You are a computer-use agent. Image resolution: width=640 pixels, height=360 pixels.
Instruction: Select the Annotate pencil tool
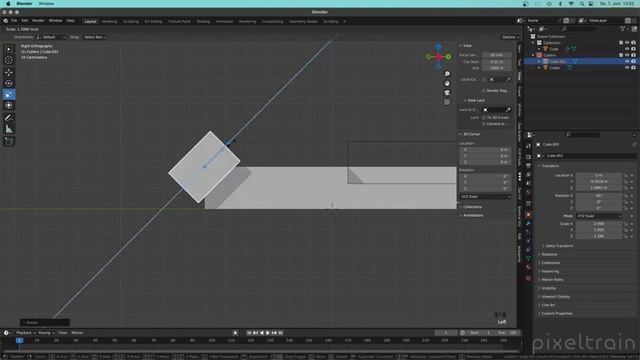click(x=9, y=118)
